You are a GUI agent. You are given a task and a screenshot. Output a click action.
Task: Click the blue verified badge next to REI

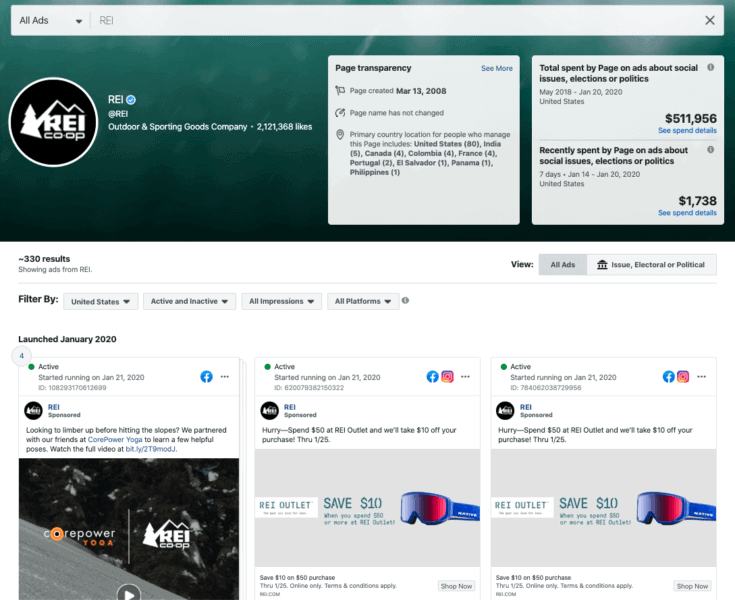point(131,99)
